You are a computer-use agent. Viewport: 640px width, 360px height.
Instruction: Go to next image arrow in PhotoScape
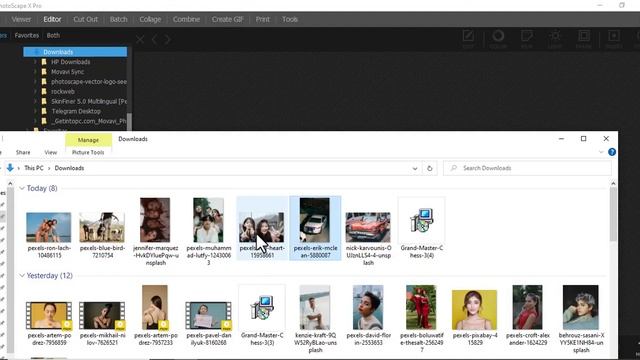point(168,40)
